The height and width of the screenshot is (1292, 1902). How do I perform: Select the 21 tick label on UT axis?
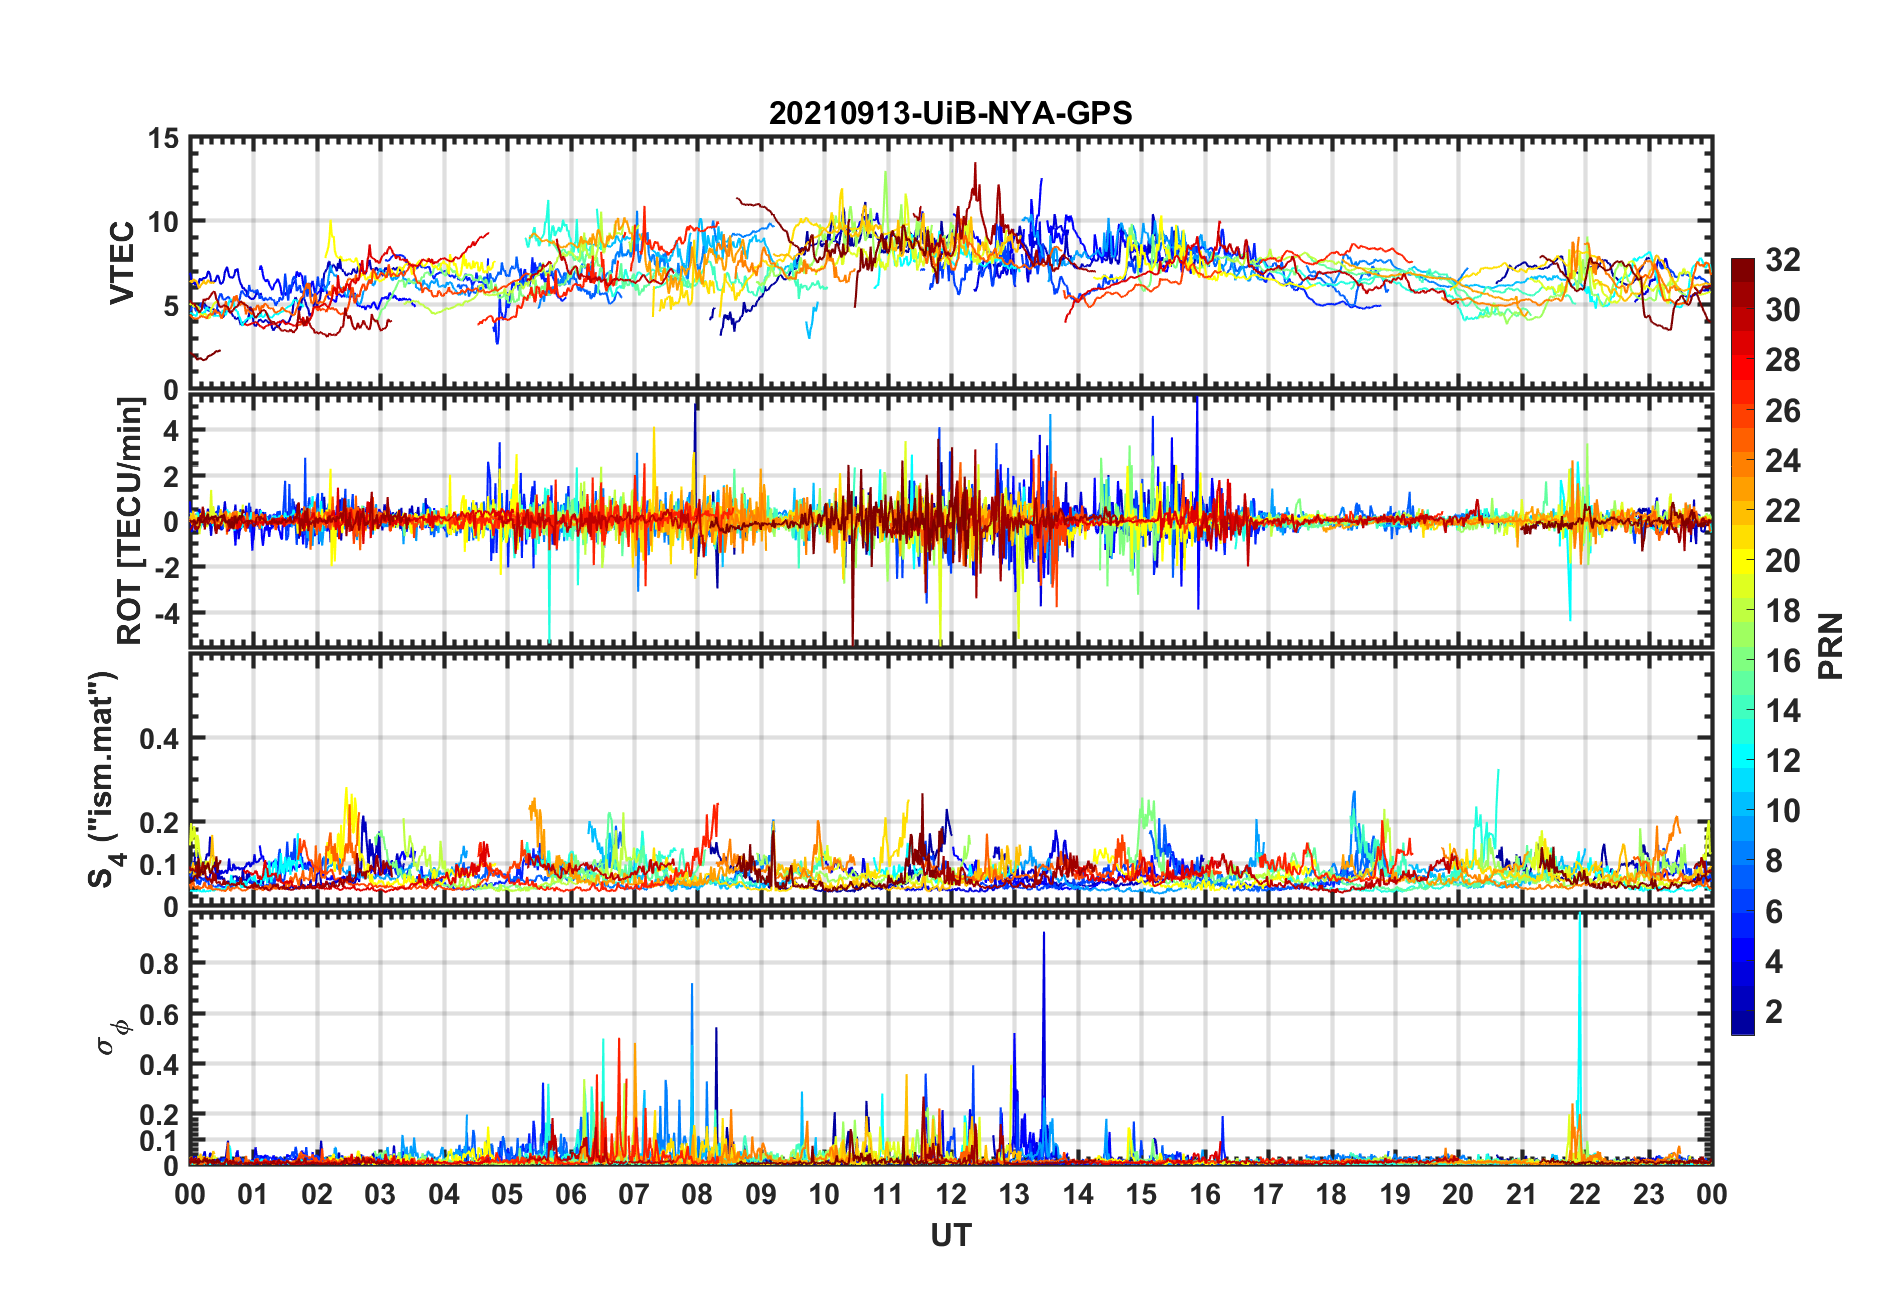(x=1522, y=1194)
